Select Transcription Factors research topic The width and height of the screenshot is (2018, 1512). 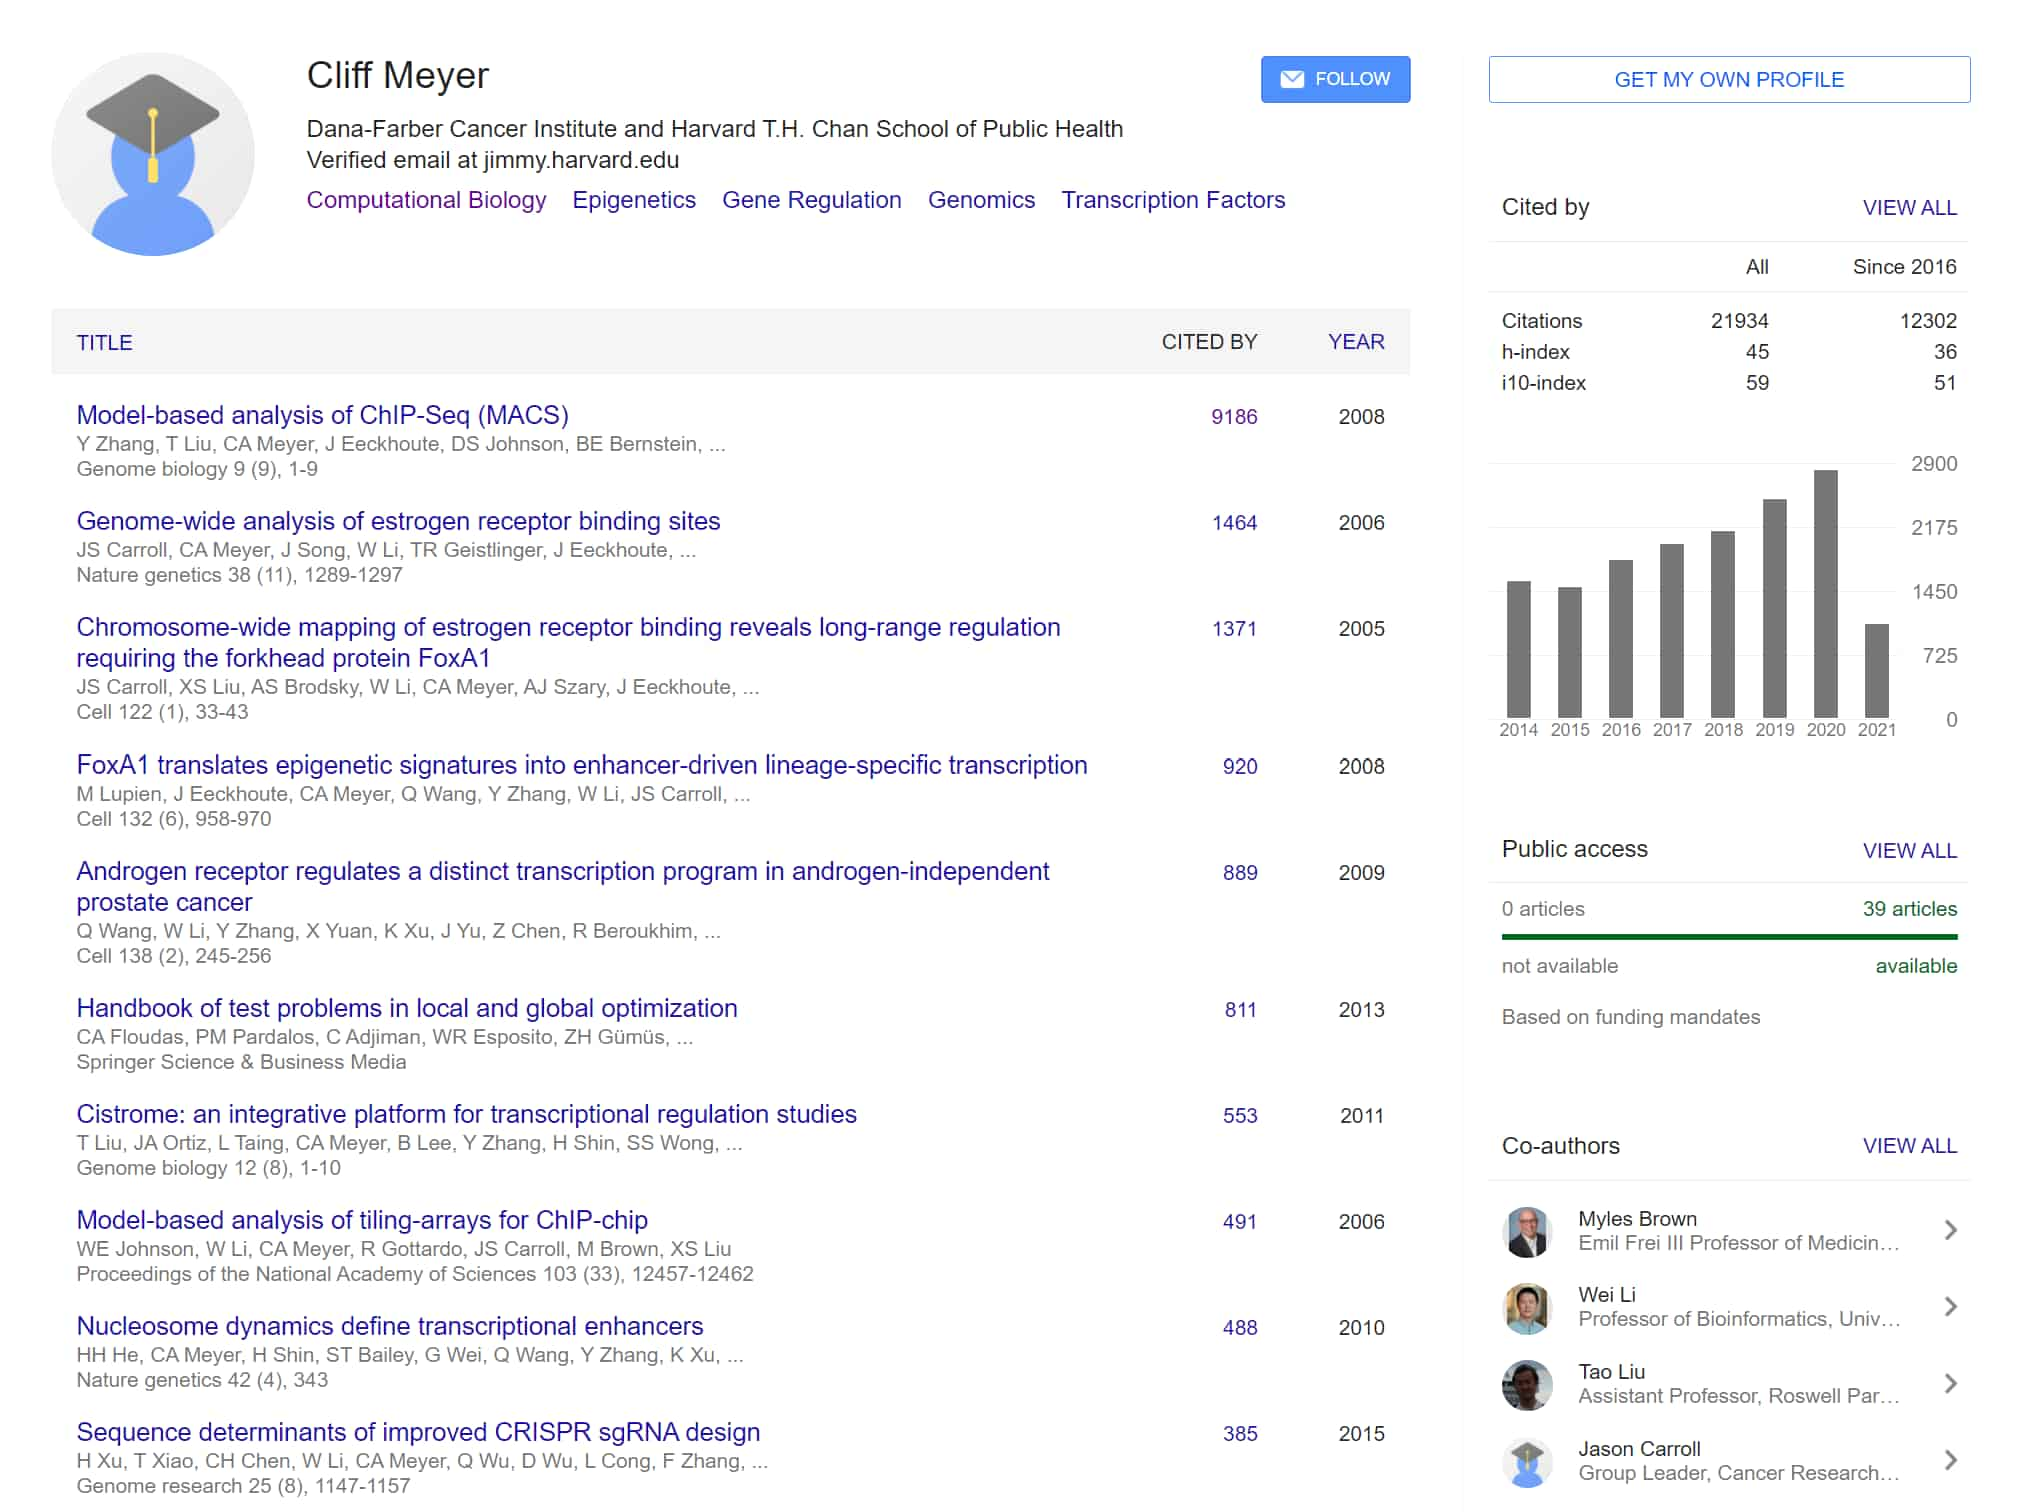pyautogui.click(x=1173, y=199)
